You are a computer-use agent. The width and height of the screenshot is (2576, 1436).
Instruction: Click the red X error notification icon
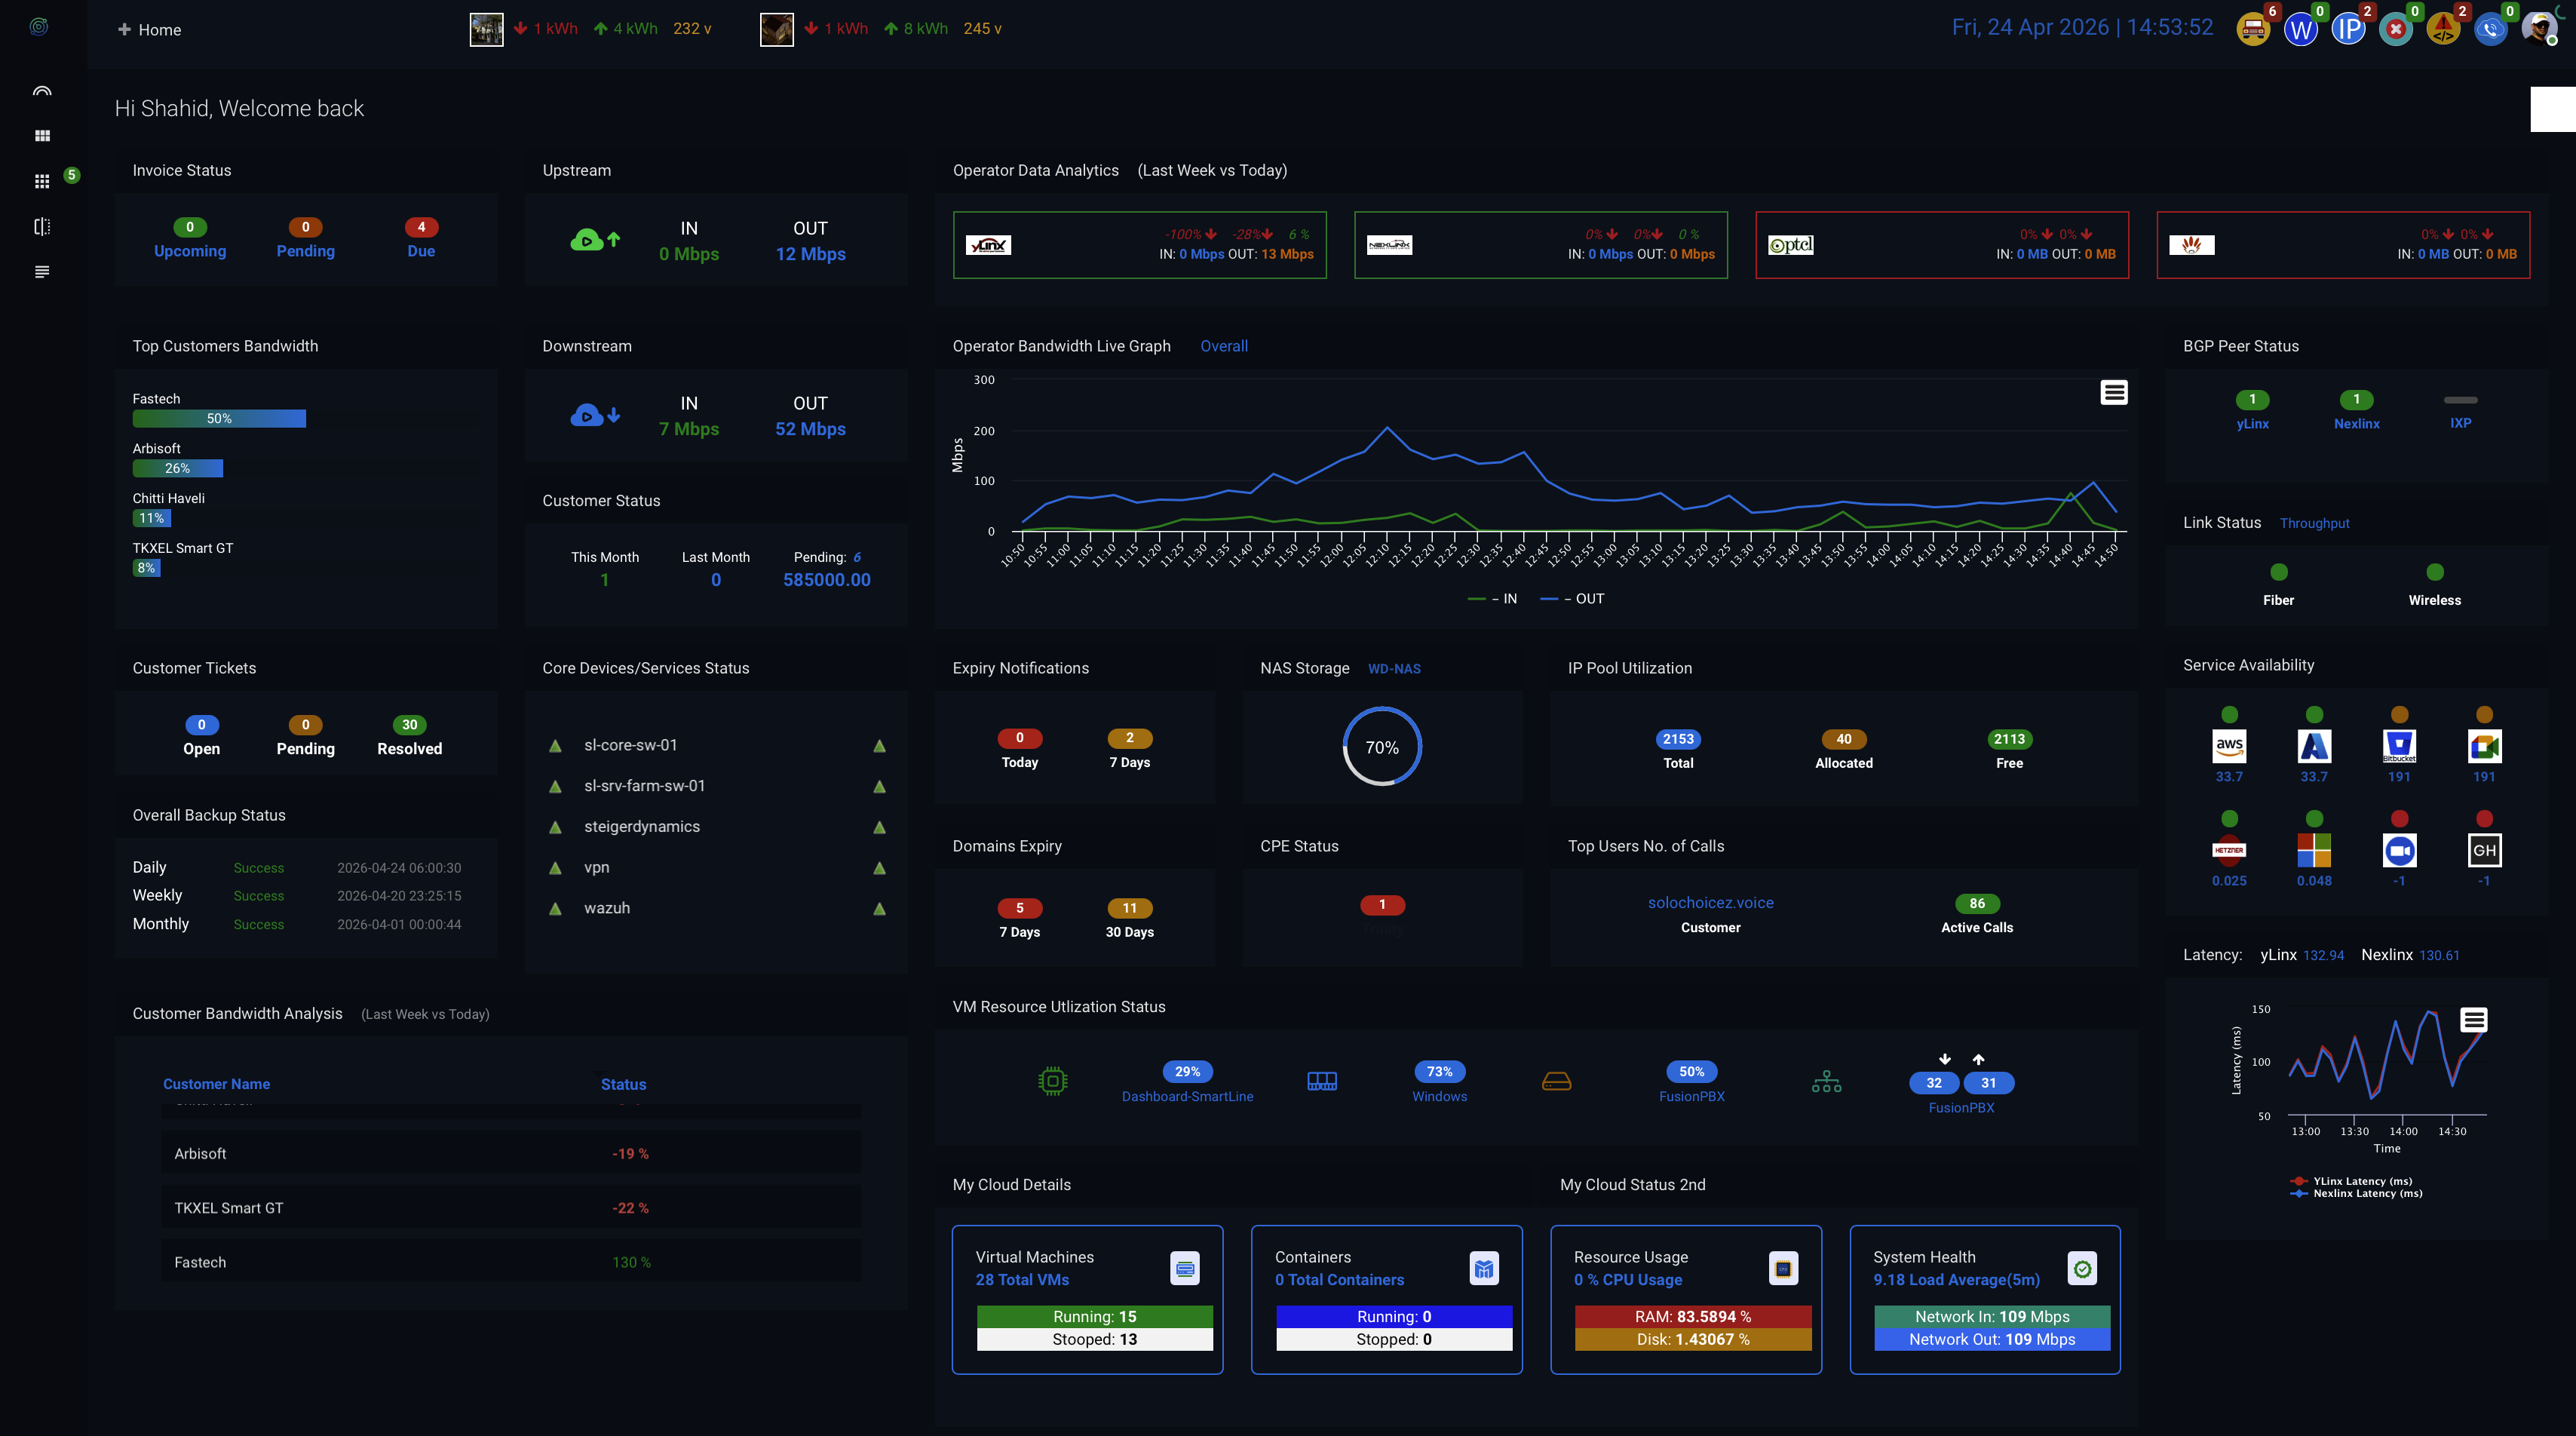point(2396,30)
